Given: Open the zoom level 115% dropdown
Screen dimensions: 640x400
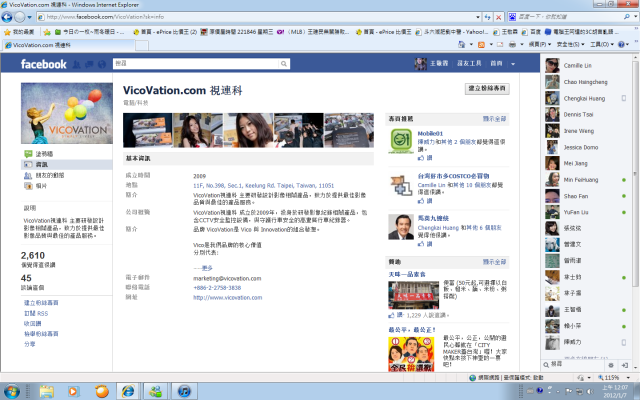Looking at the screenshot, I should pyautogui.click(x=629, y=378).
